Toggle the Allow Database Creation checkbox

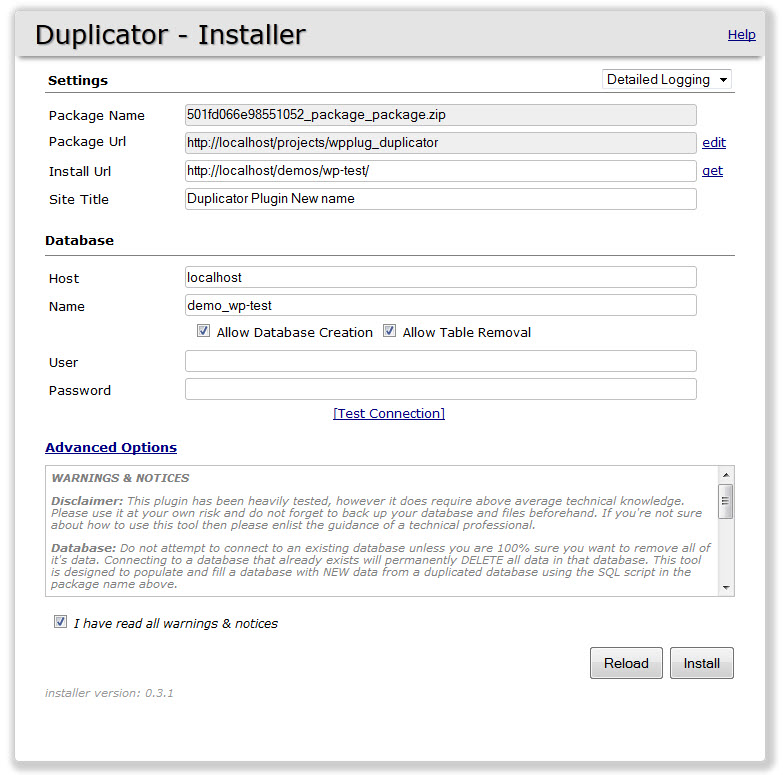point(203,331)
